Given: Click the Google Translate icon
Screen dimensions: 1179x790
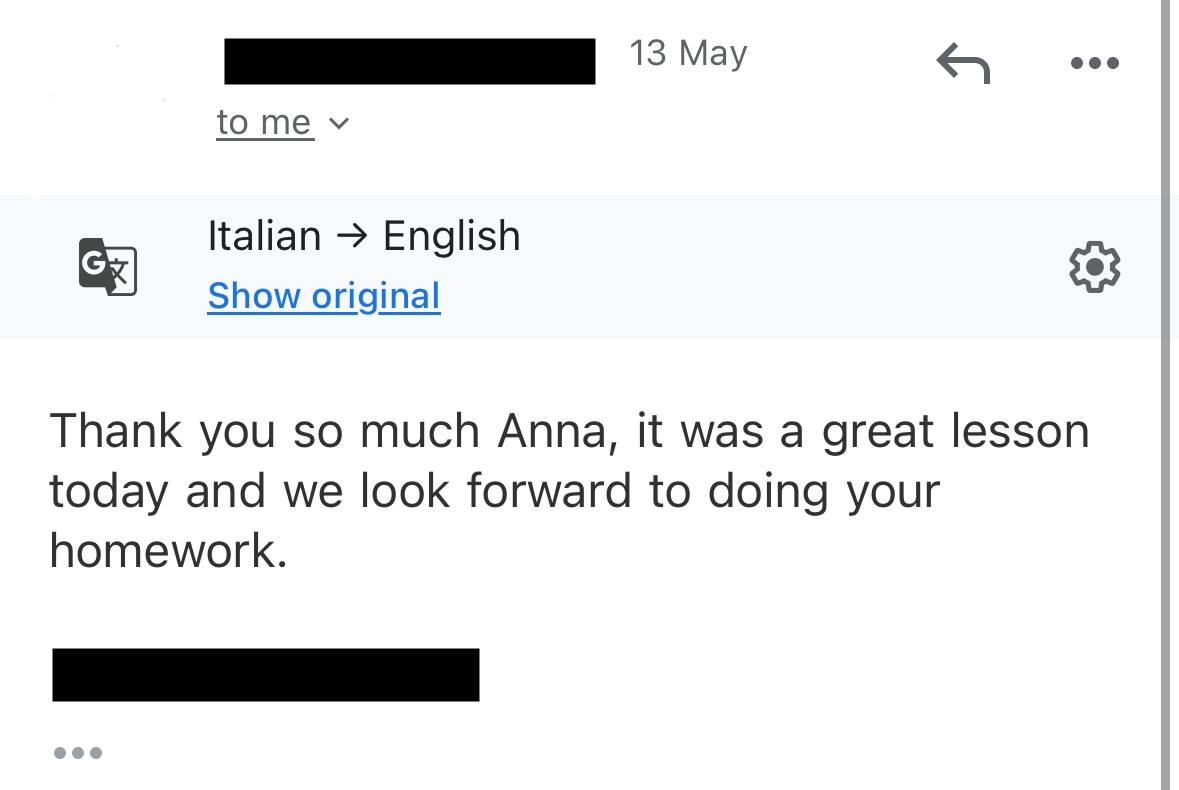Looking at the screenshot, I should (107, 266).
